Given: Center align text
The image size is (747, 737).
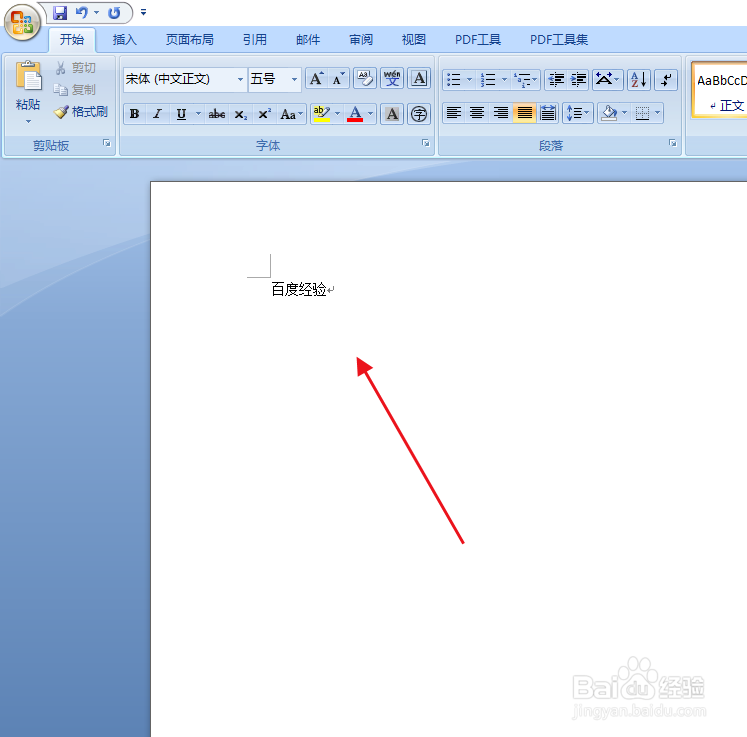Looking at the screenshot, I should (477, 113).
